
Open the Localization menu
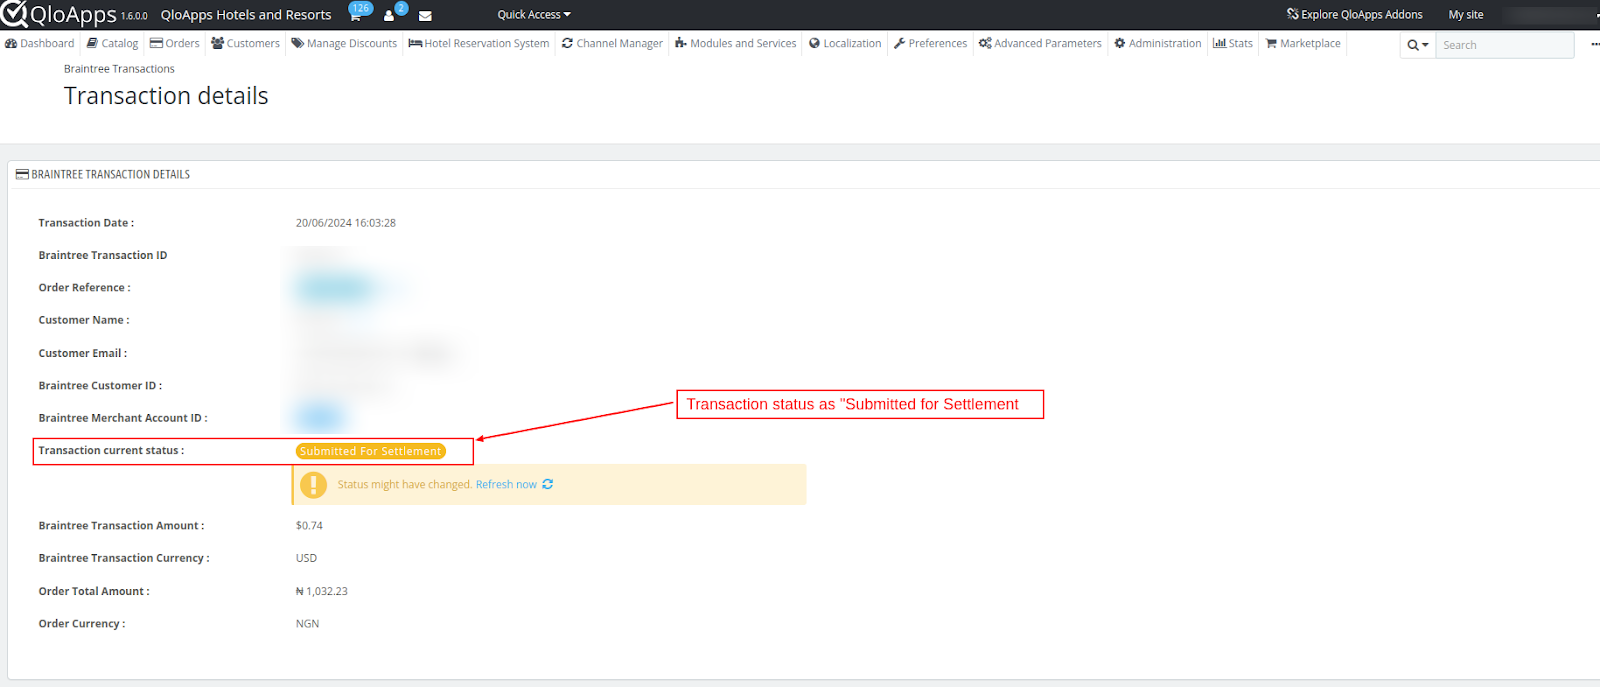click(x=846, y=44)
